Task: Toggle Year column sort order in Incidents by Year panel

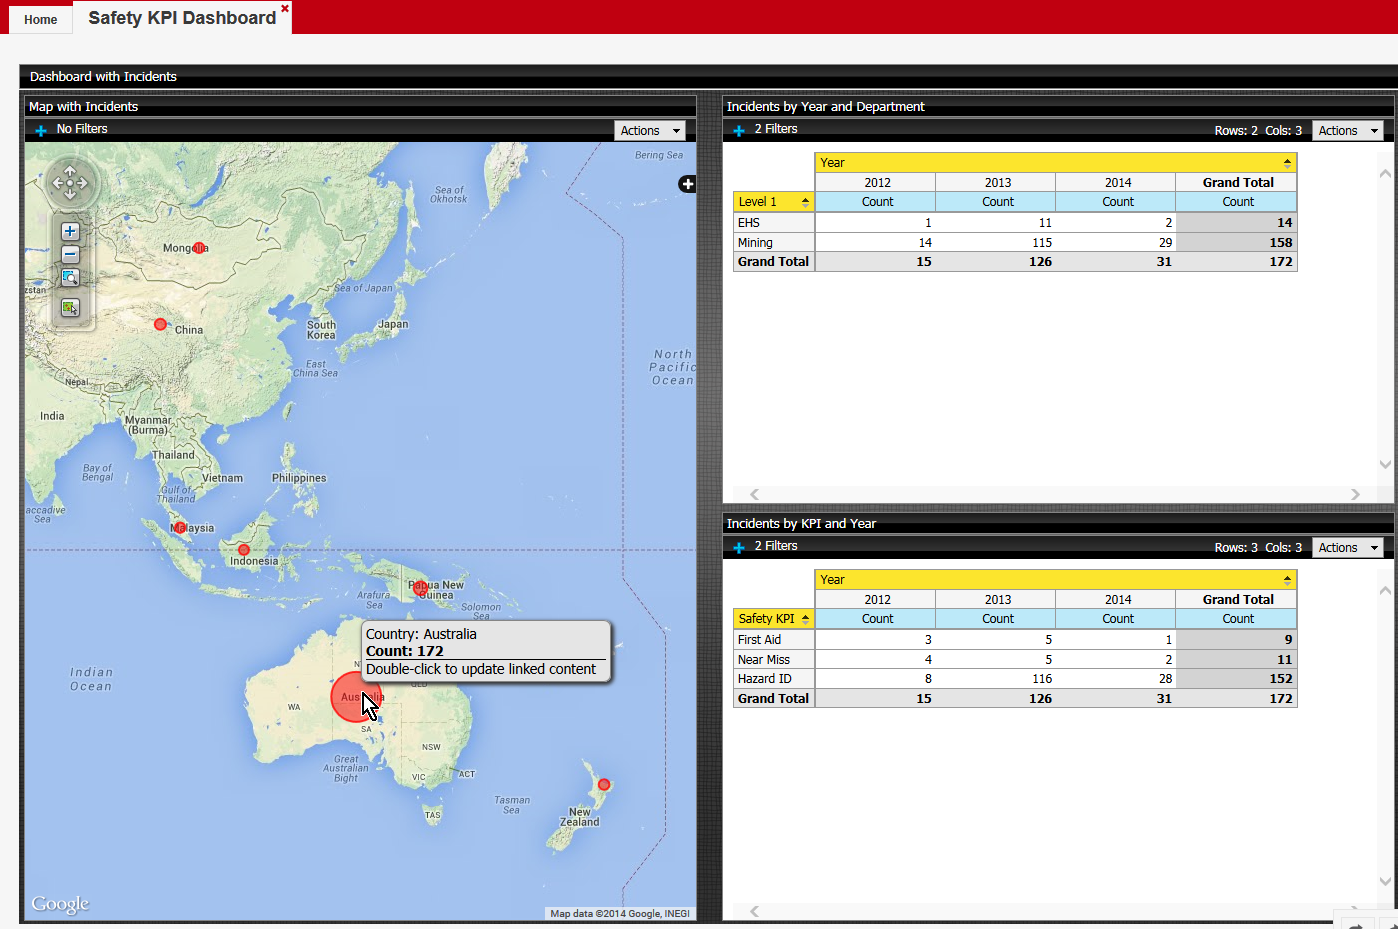Action: (1288, 162)
